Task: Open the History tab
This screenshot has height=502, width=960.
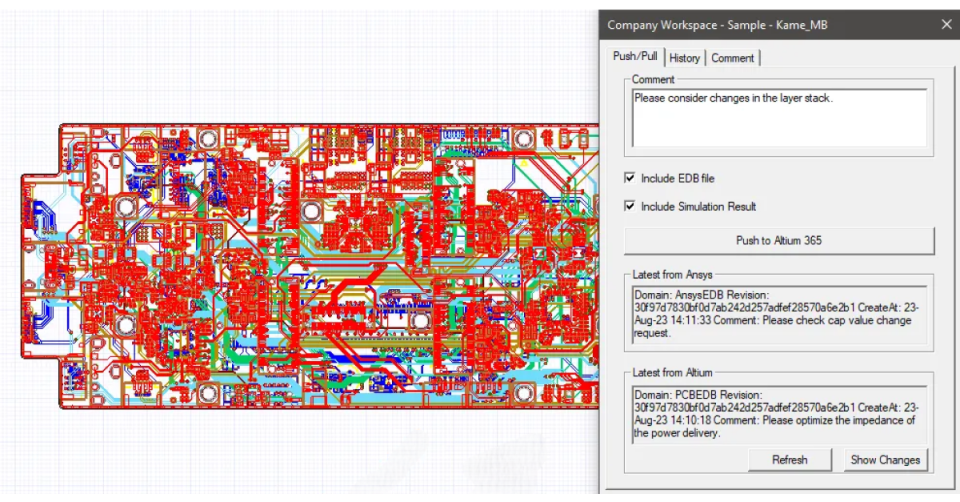Action: tap(684, 58)
